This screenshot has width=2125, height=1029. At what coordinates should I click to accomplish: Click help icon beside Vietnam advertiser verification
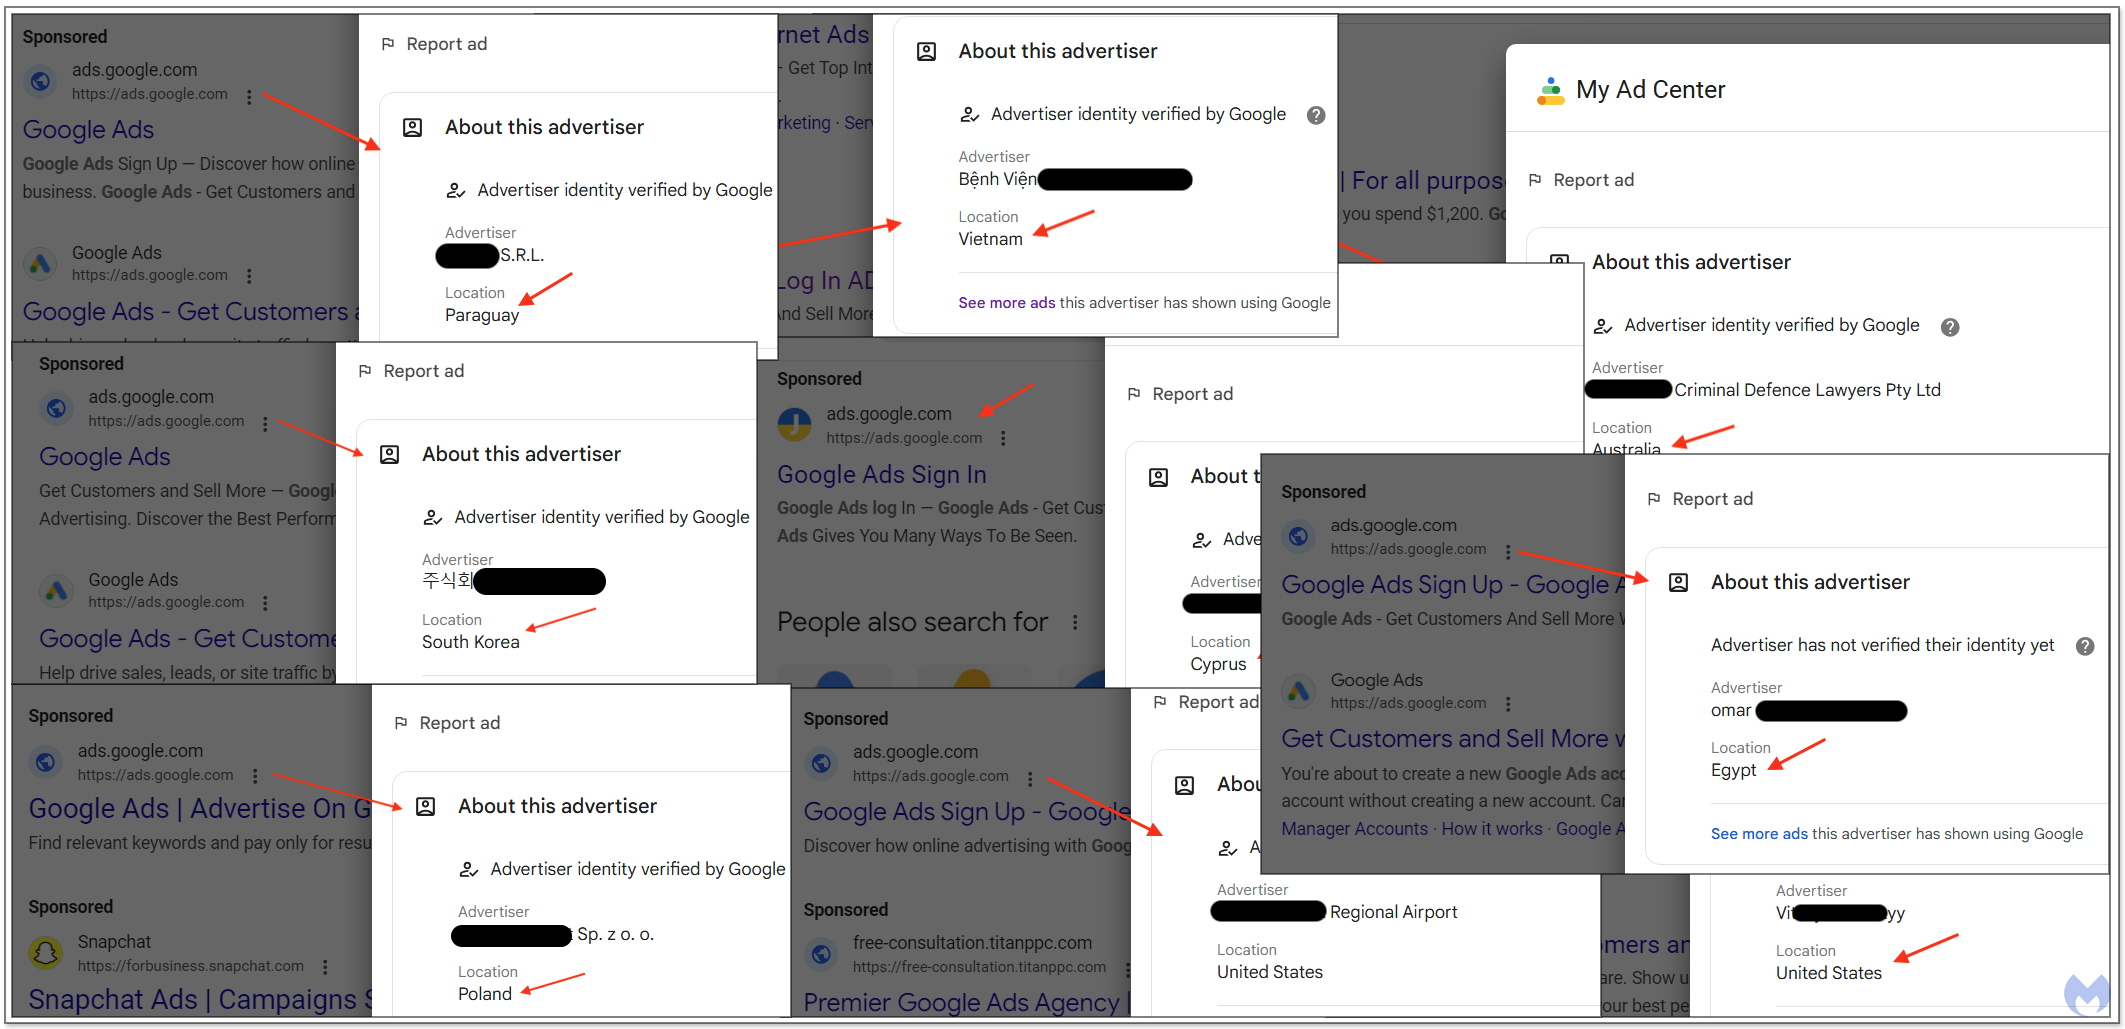pyautogui.click(x=1316, y=115)
